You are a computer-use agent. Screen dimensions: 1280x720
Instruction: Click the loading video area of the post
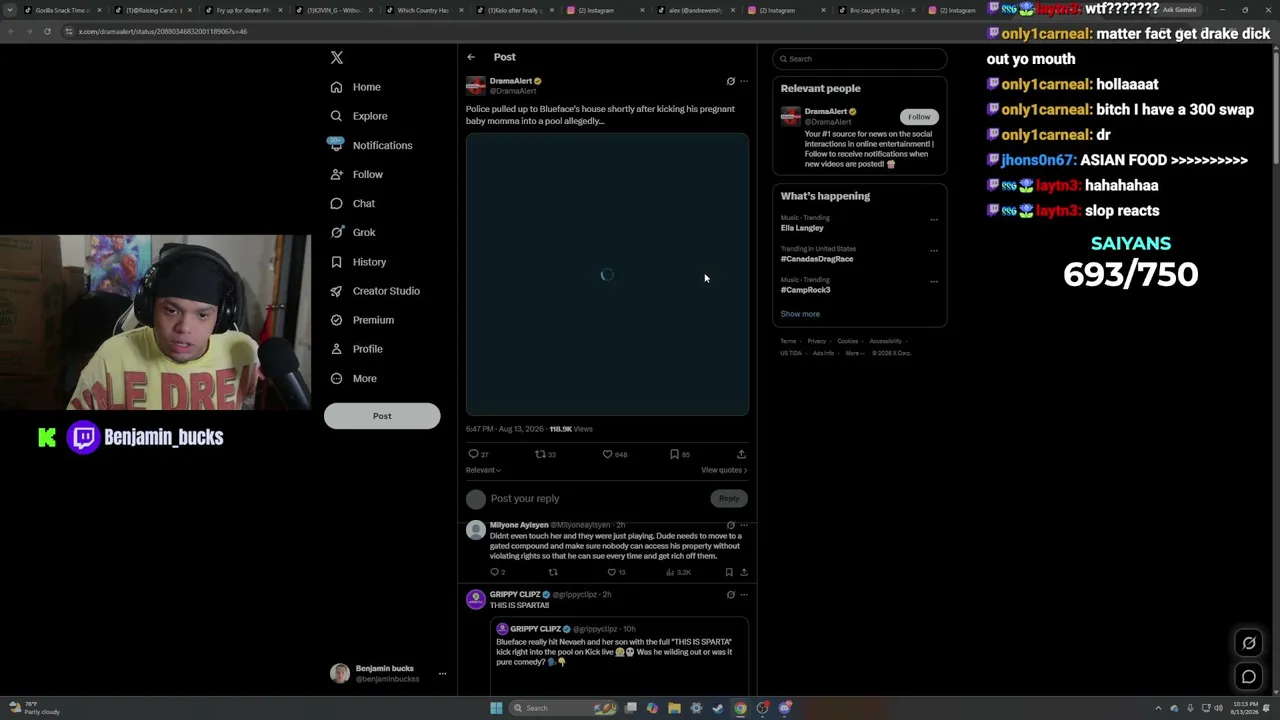click(607, 274)
